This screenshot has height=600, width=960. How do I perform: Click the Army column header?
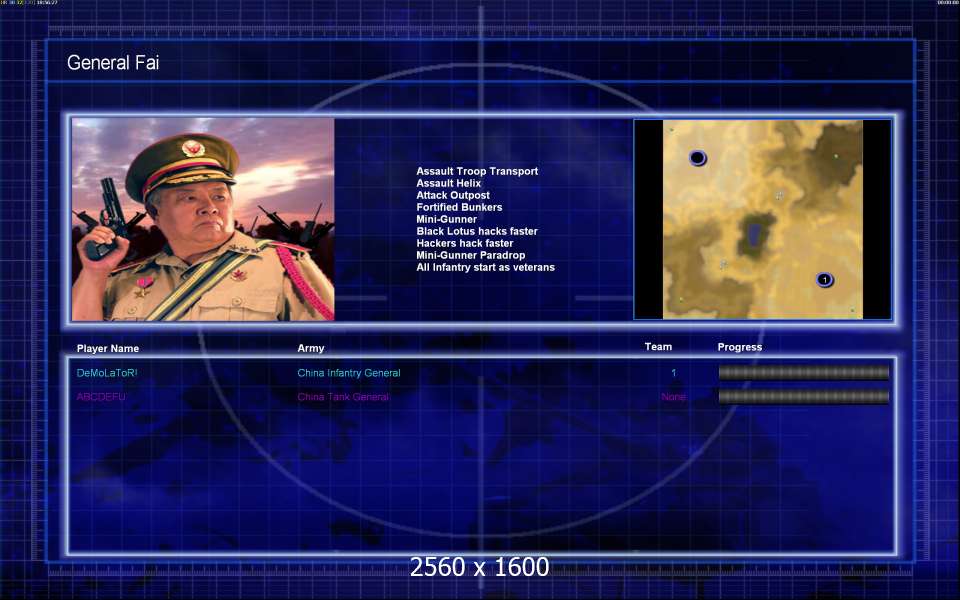(311, 348)
